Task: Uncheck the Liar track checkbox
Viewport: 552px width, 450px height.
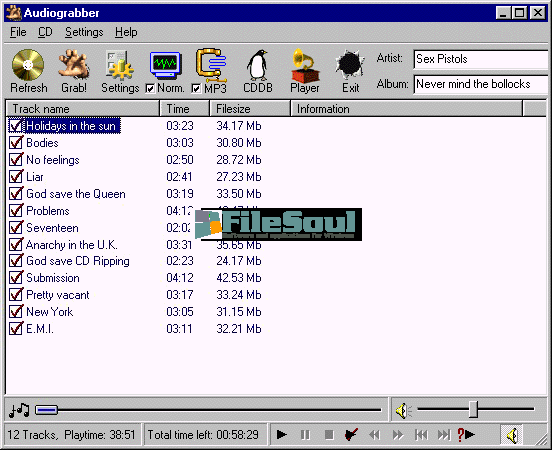Action: (16, 176)
